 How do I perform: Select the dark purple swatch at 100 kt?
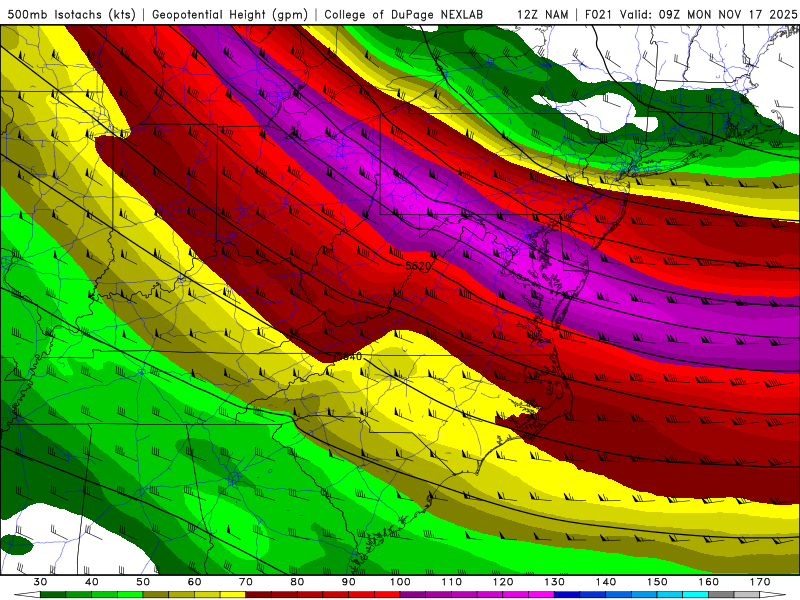pos(413,594)
